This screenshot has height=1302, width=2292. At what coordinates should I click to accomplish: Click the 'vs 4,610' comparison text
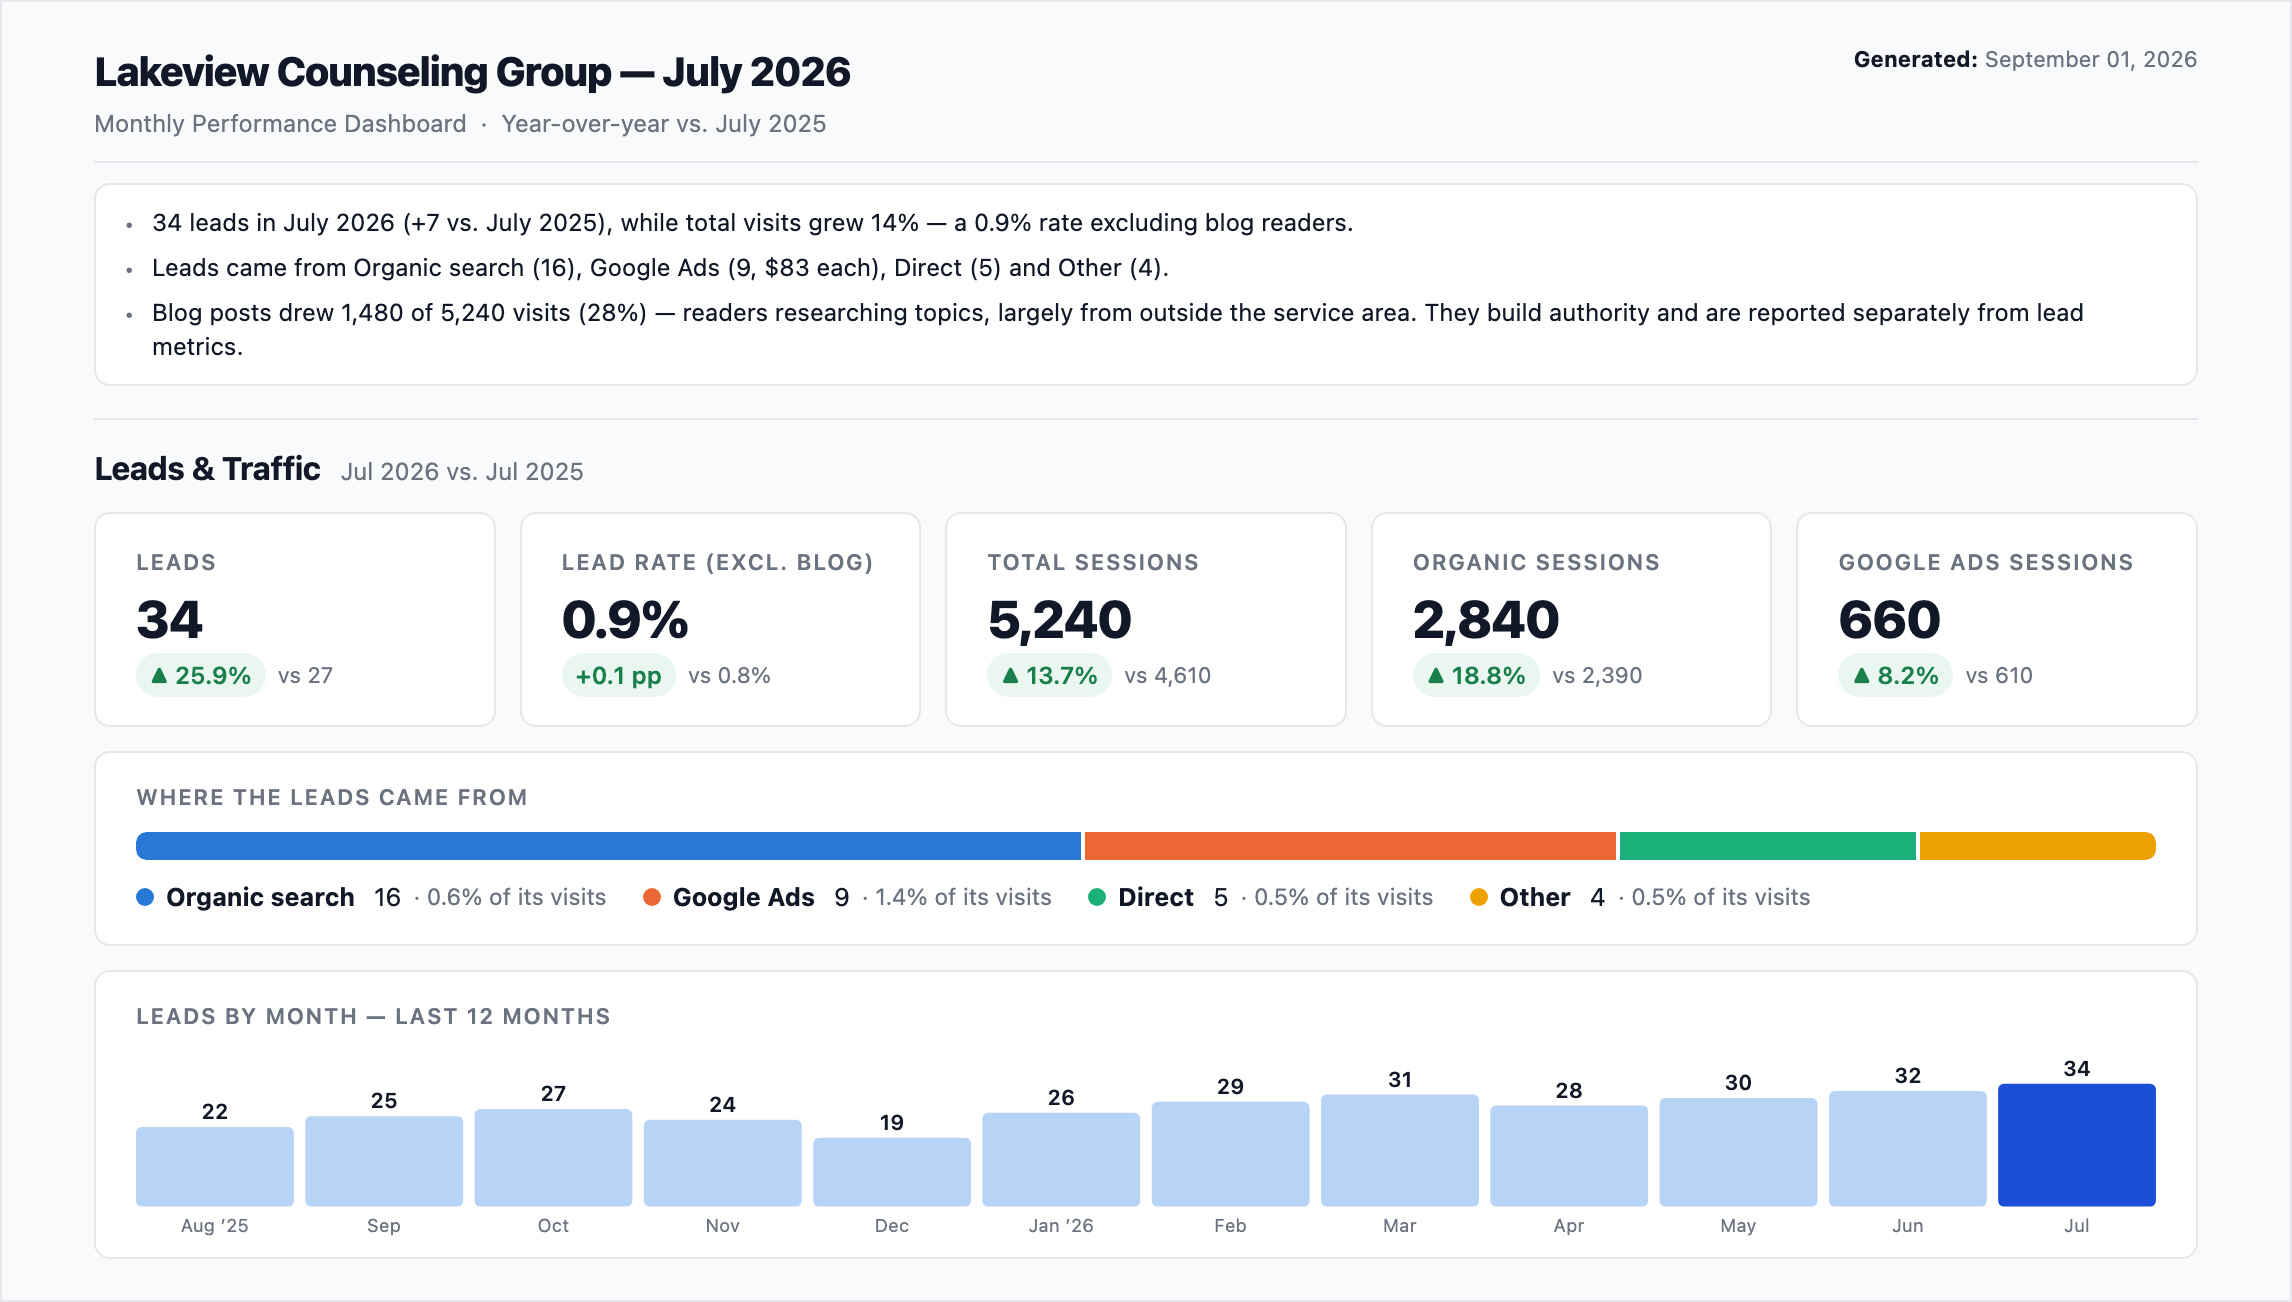pos(1167,676)
